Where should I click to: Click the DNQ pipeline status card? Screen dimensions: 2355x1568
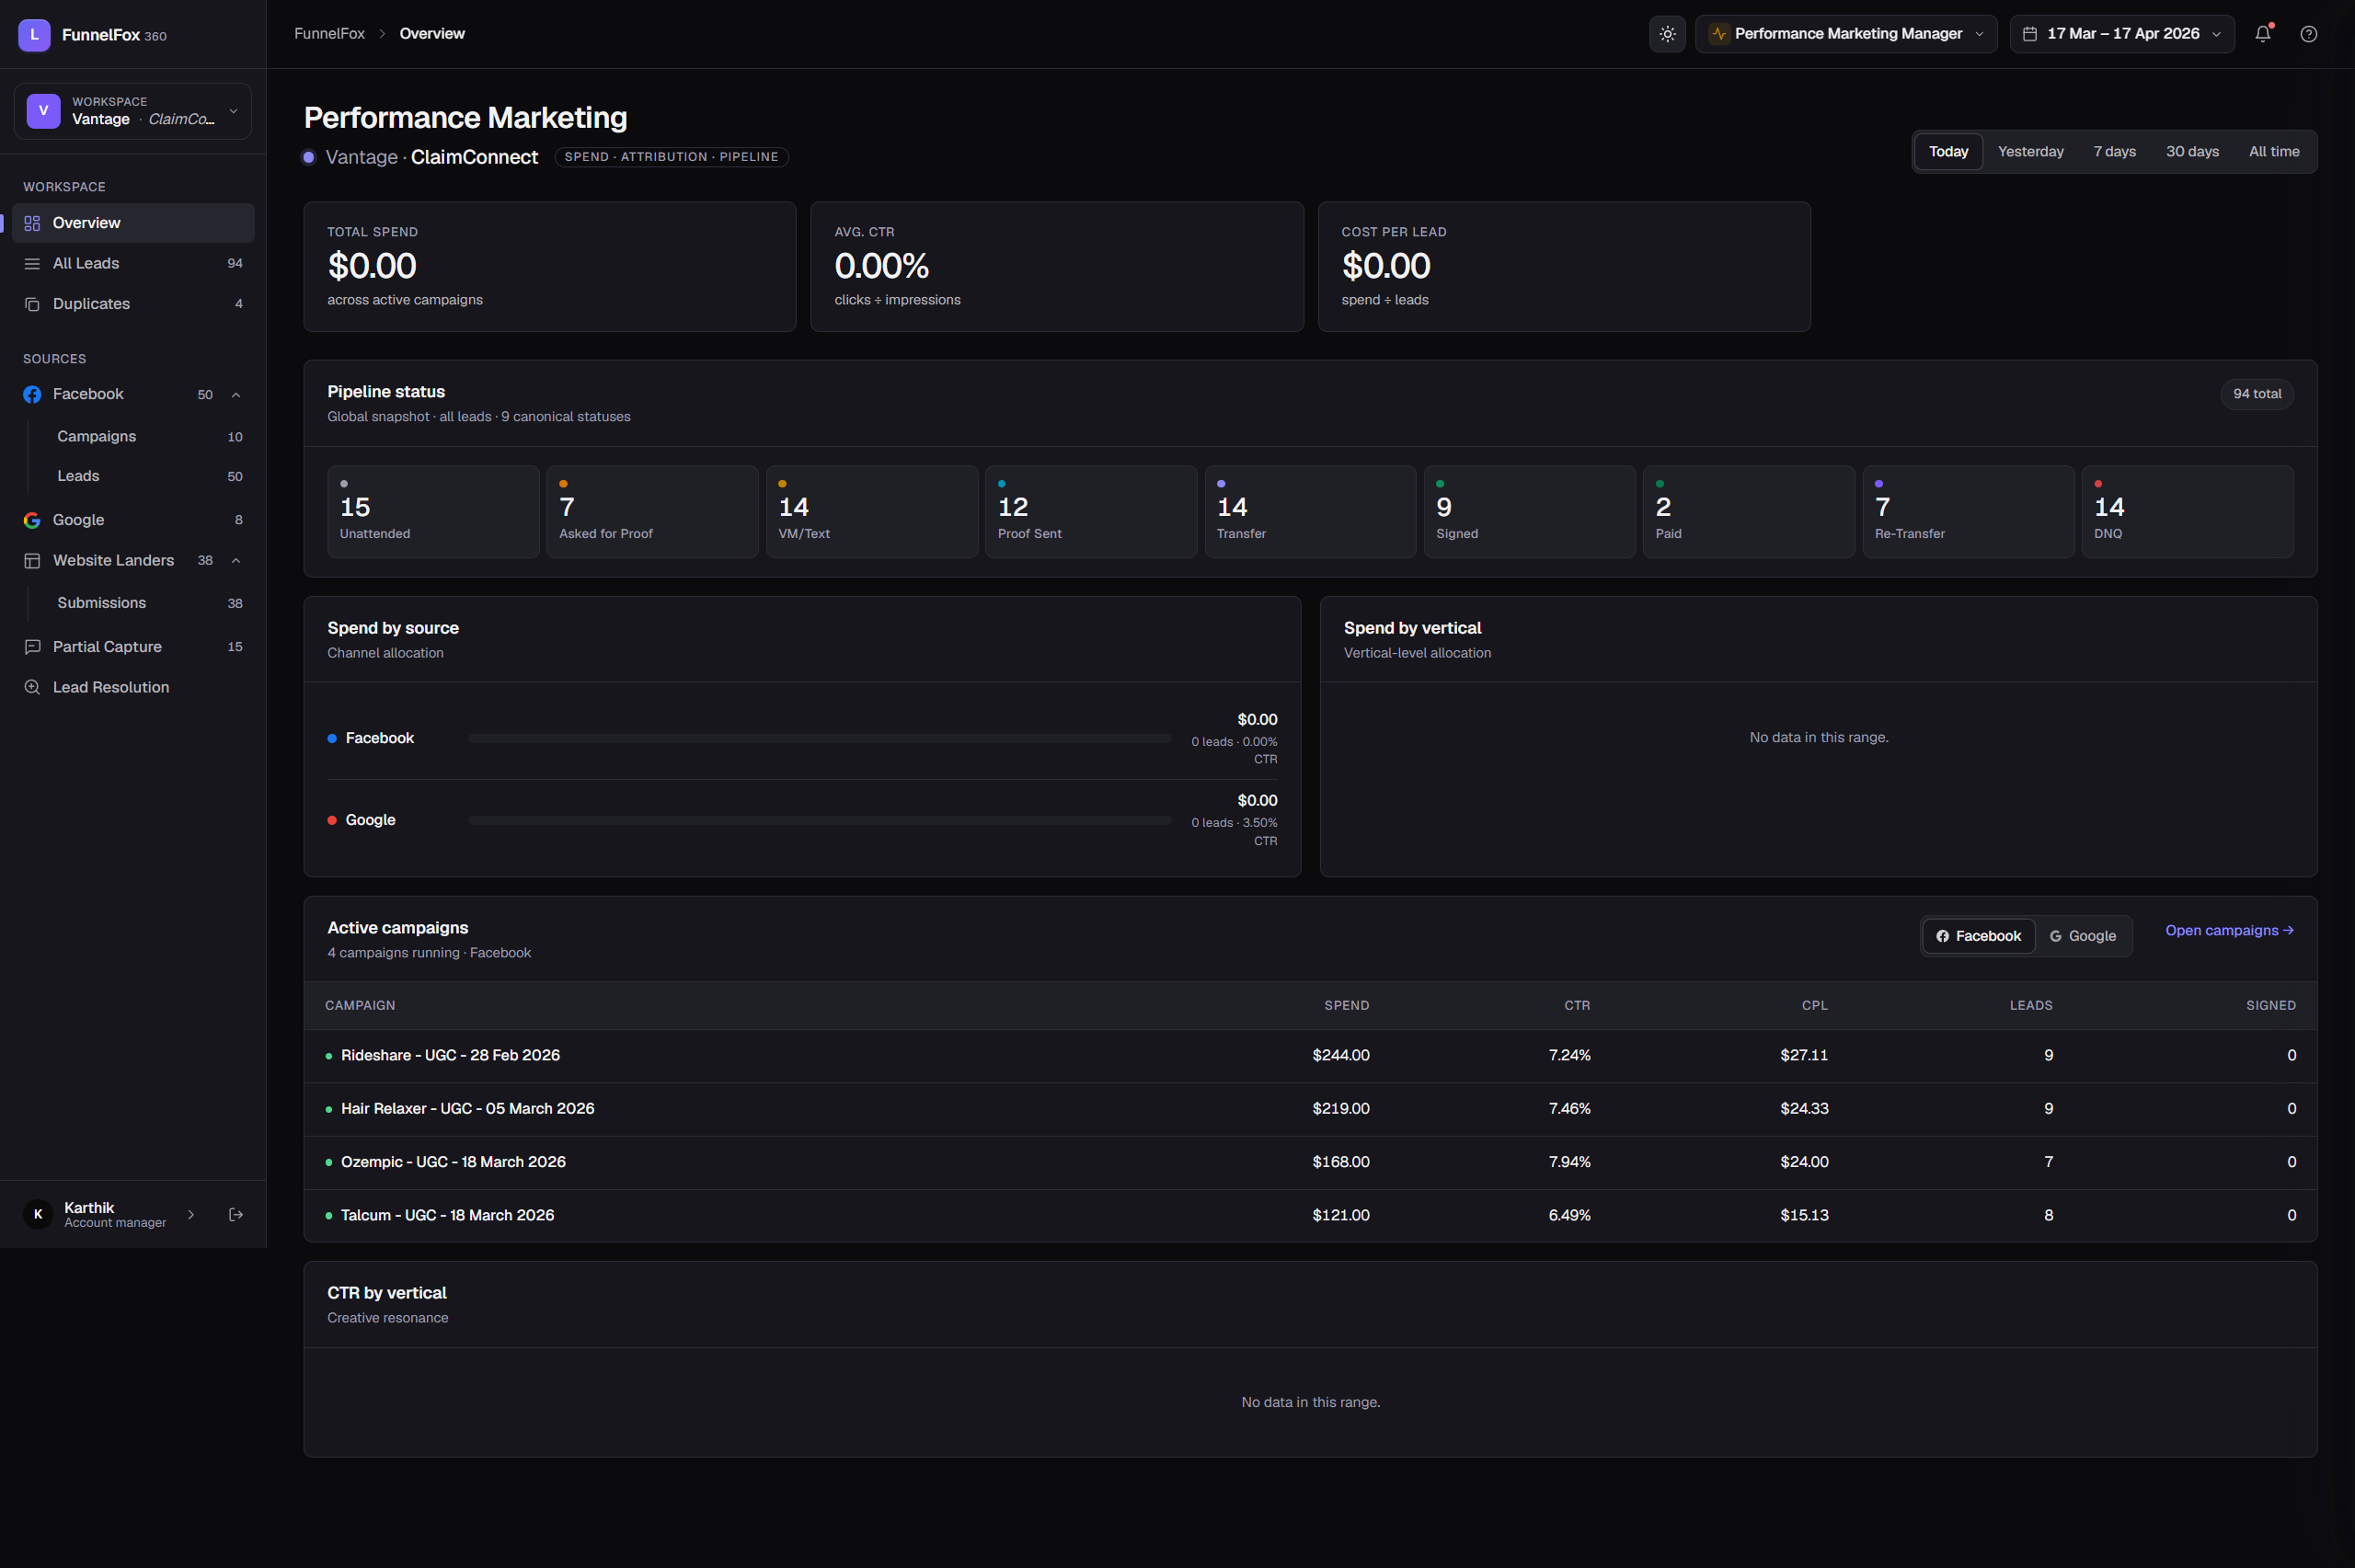click(x=2188, y=512)
